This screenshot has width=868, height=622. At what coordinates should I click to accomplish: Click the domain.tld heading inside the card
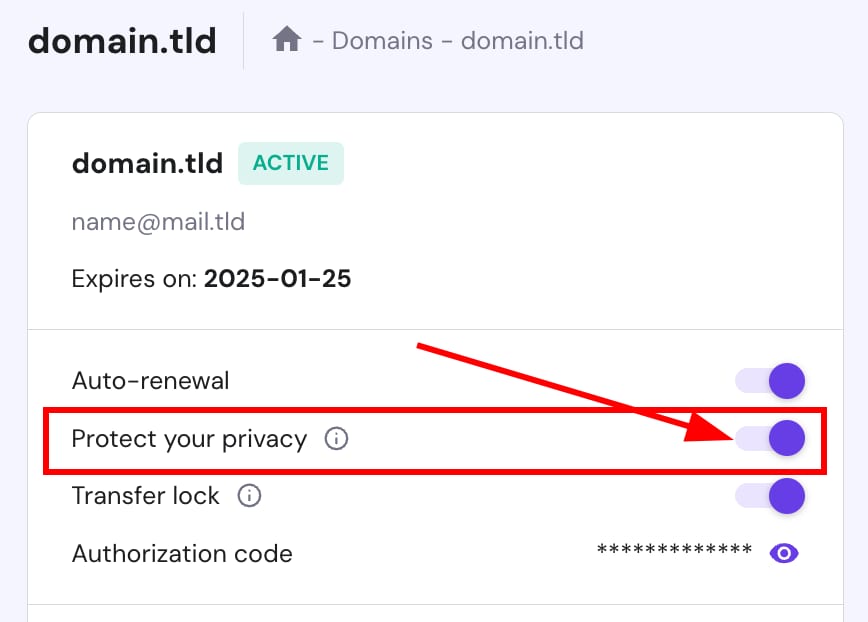click(147, 163)
